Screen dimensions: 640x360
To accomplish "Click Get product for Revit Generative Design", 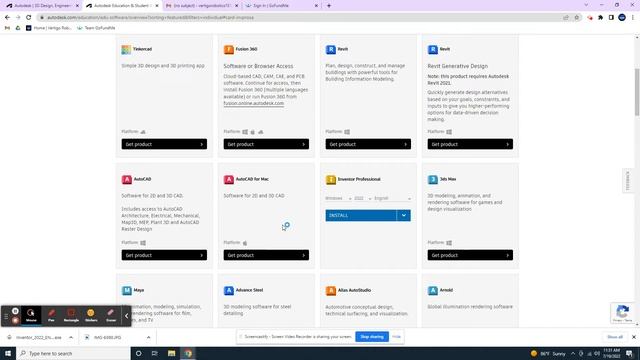I will 470,144.
